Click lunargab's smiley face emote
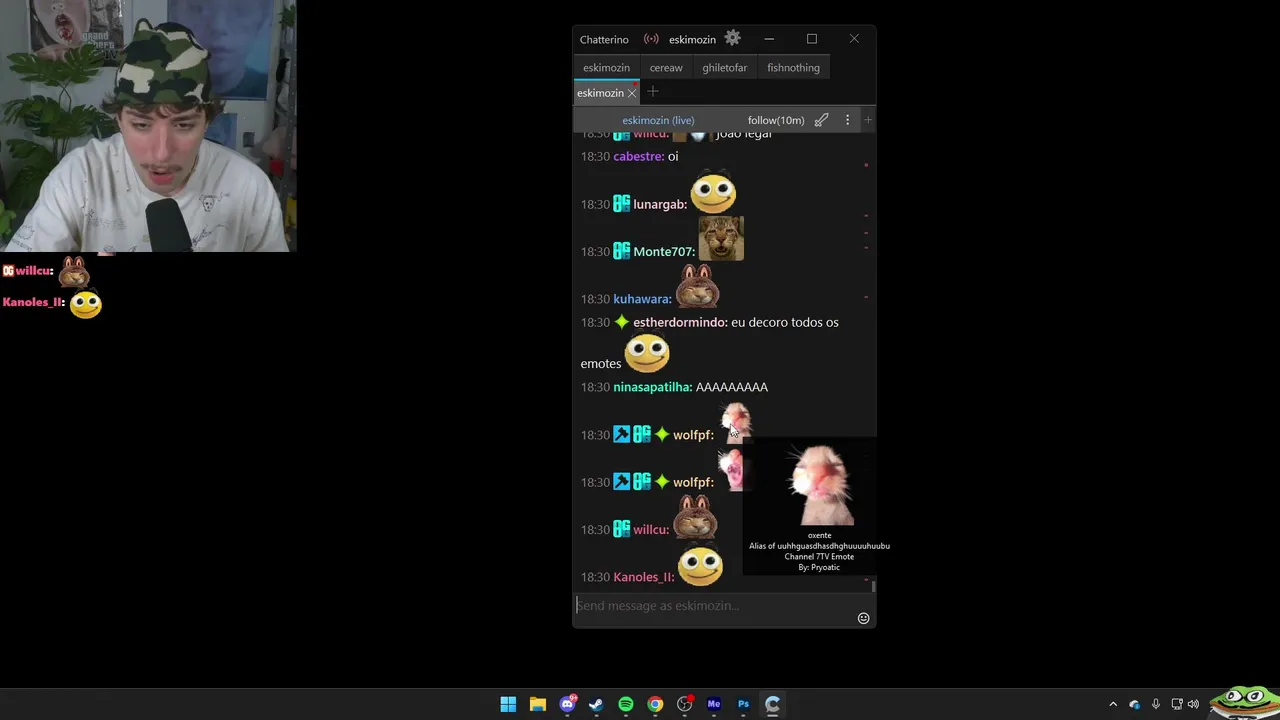The image size is (1280, 720). point(713,193)
